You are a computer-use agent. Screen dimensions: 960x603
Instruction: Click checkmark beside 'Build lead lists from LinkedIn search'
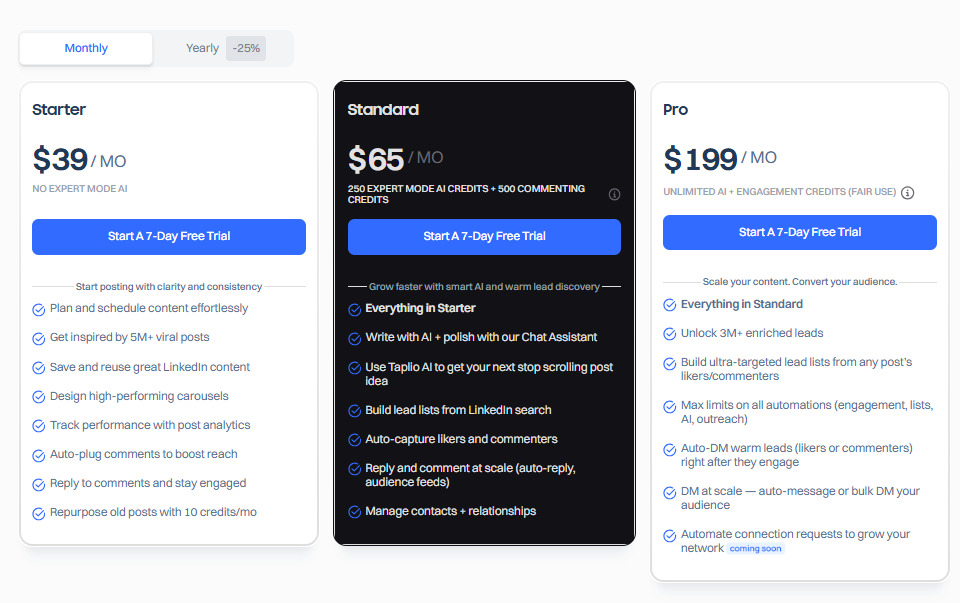pyautogui.click(x=355, y=411)
